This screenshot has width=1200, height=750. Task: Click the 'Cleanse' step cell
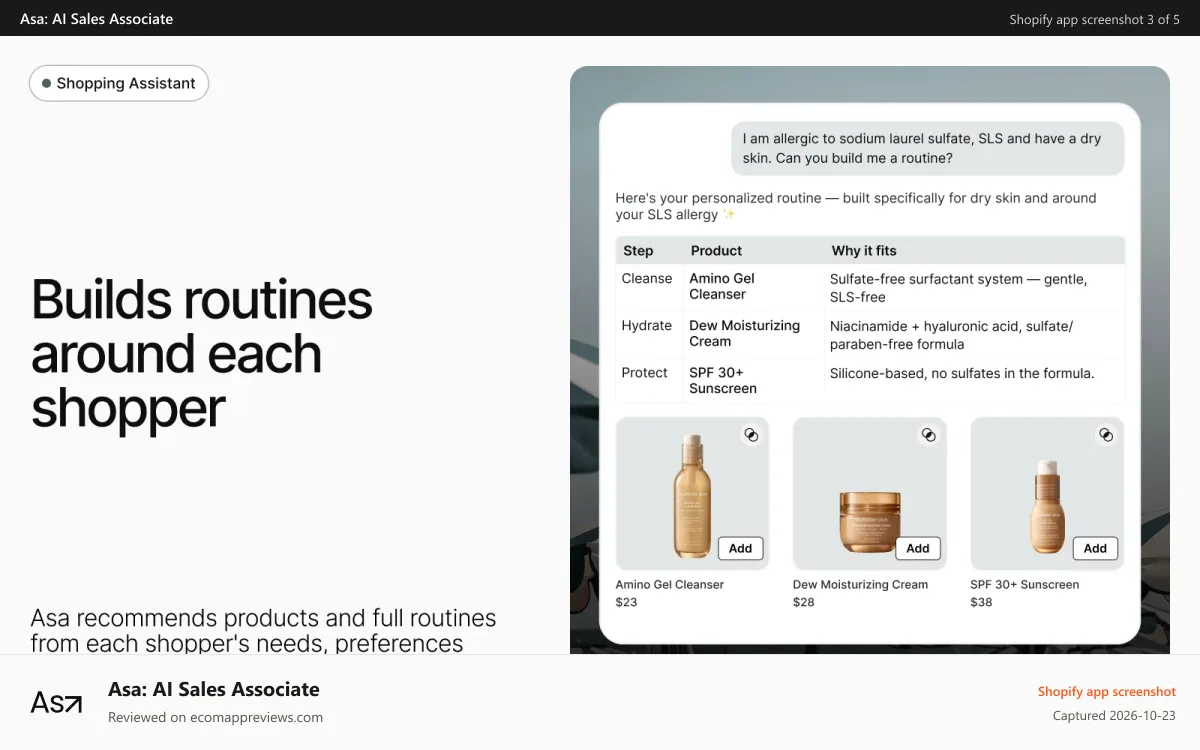[647, 278]
